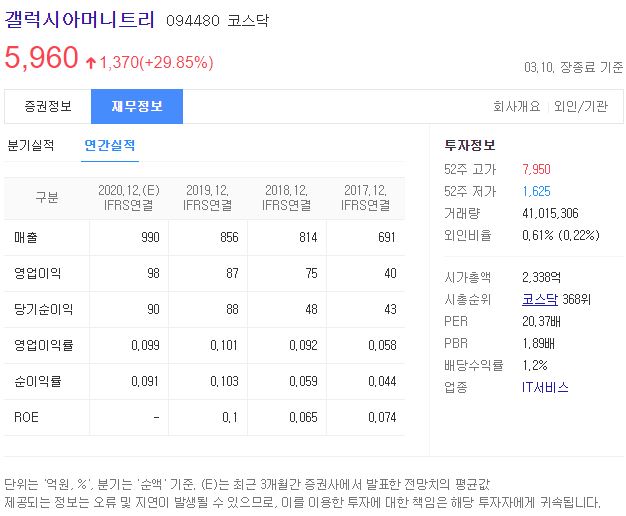Image resolution: width=626 pixels, height=516 pixels.
Task: Click 52주 저가 value 1,625
Action: coord(537,191)
